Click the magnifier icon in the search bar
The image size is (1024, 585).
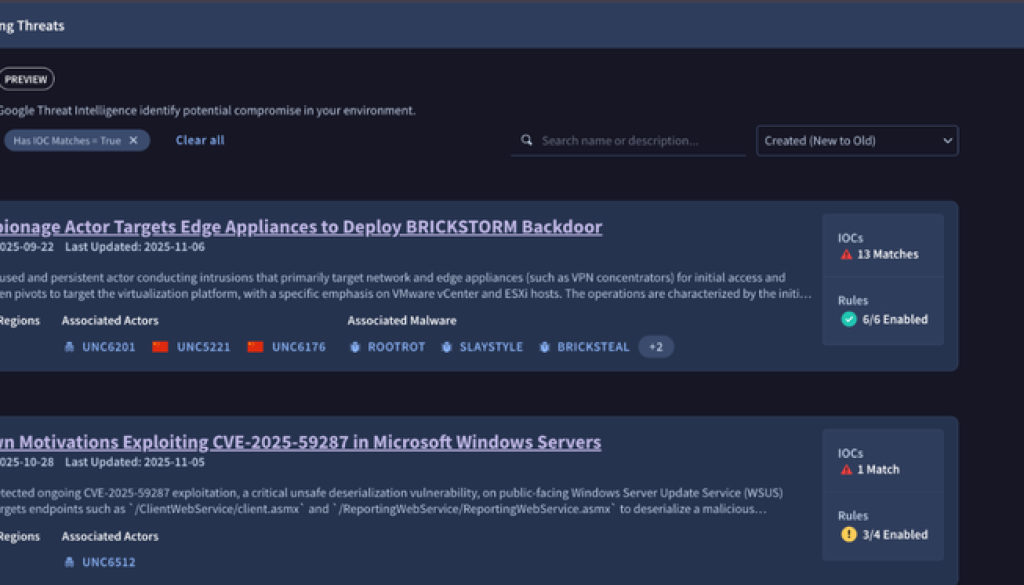click(527, 141)
